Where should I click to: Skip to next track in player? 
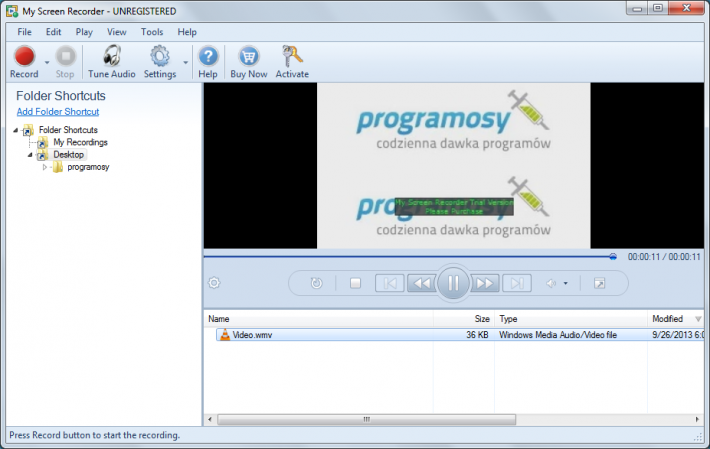[517, 283]
